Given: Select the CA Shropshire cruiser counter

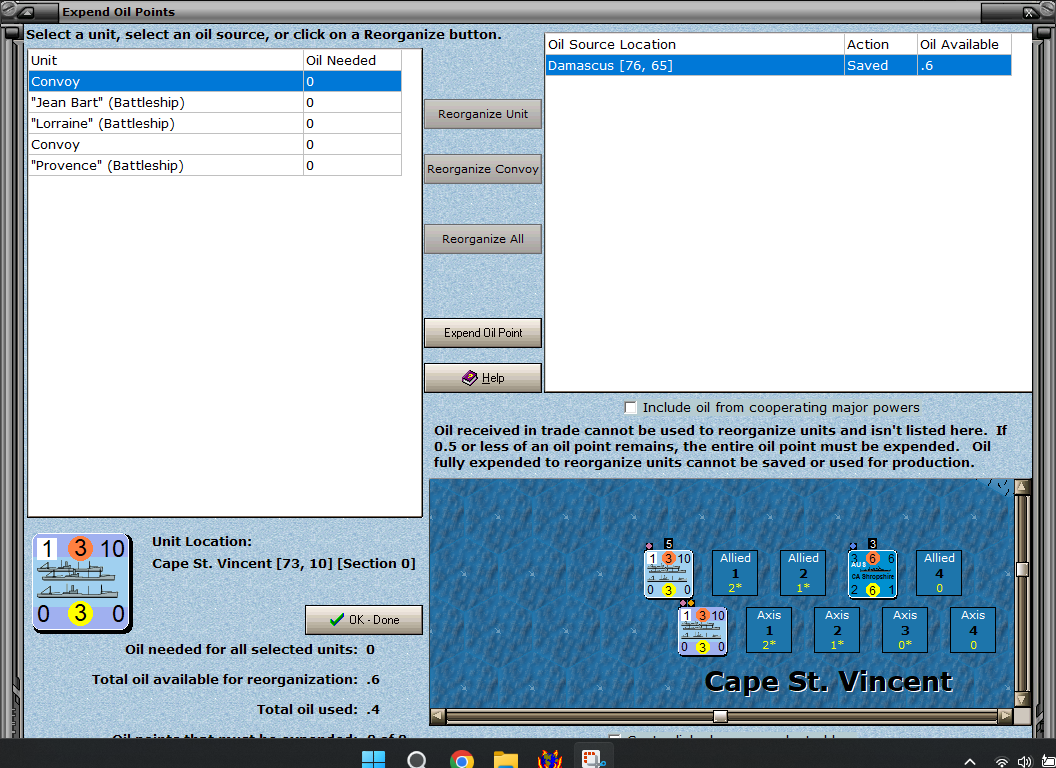Looking at the screenshot, I should (872, 574).
